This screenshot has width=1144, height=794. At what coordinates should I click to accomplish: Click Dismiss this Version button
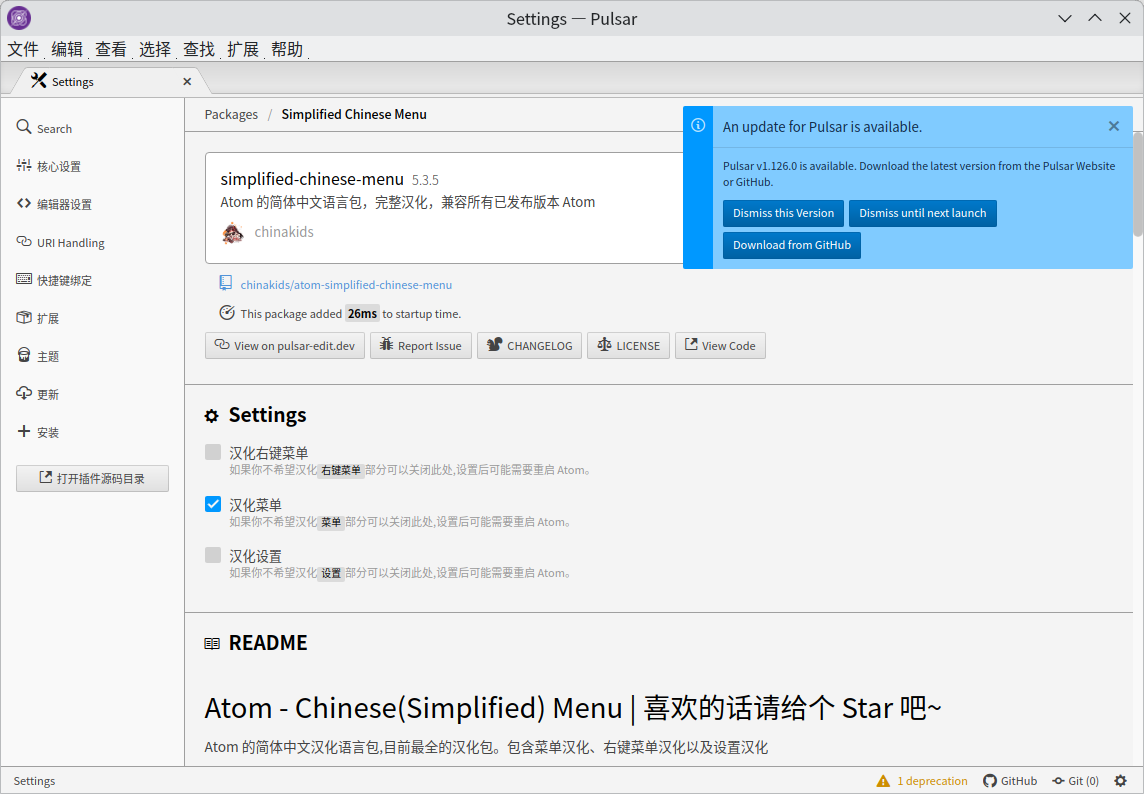point(784,213)
